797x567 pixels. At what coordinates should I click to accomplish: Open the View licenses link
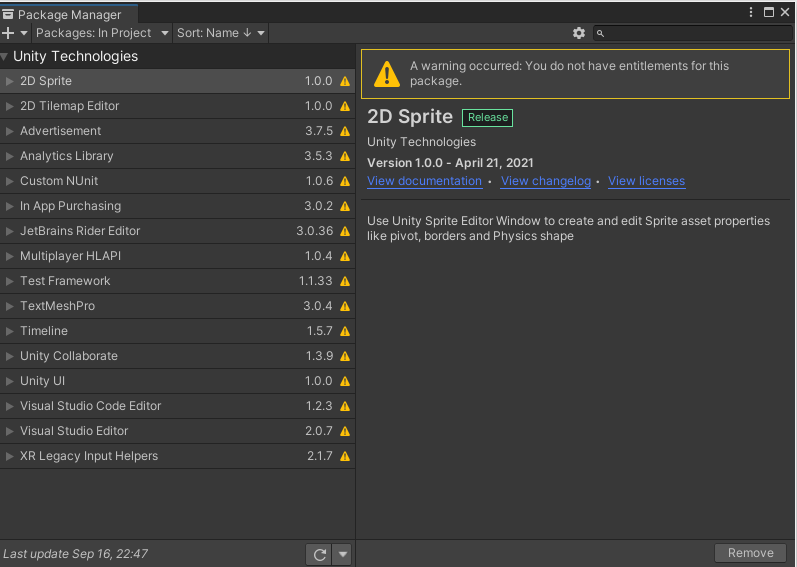[x=647, y=181]
